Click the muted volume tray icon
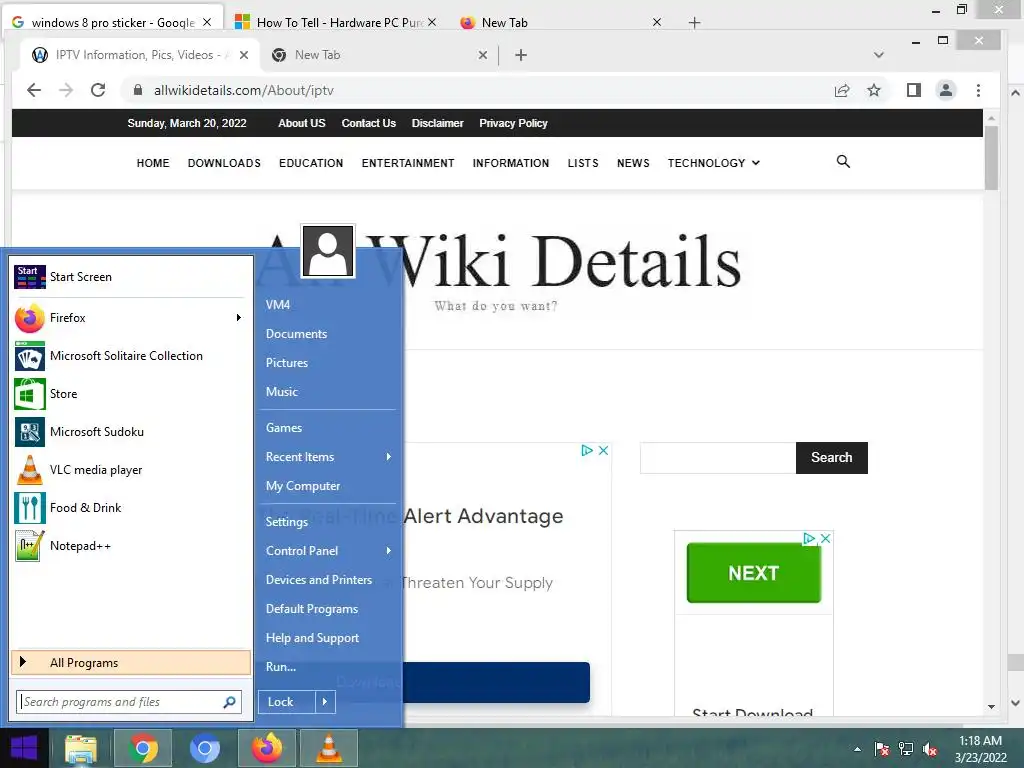Screen dimensions: 1024x768 pyautogui.click(x=930, y=749)
